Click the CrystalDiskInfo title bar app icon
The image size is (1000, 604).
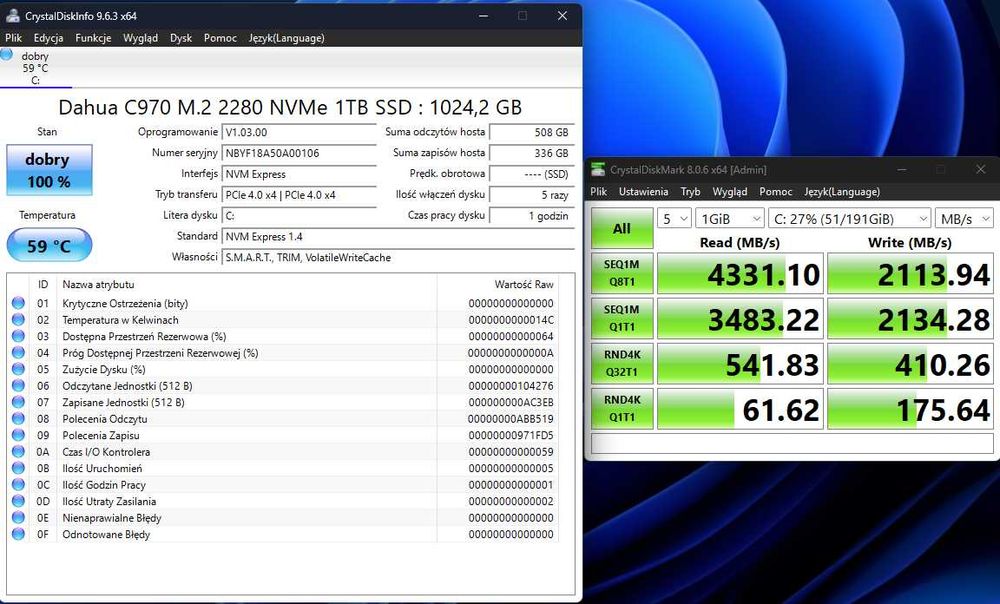click(x=12, y=16)
